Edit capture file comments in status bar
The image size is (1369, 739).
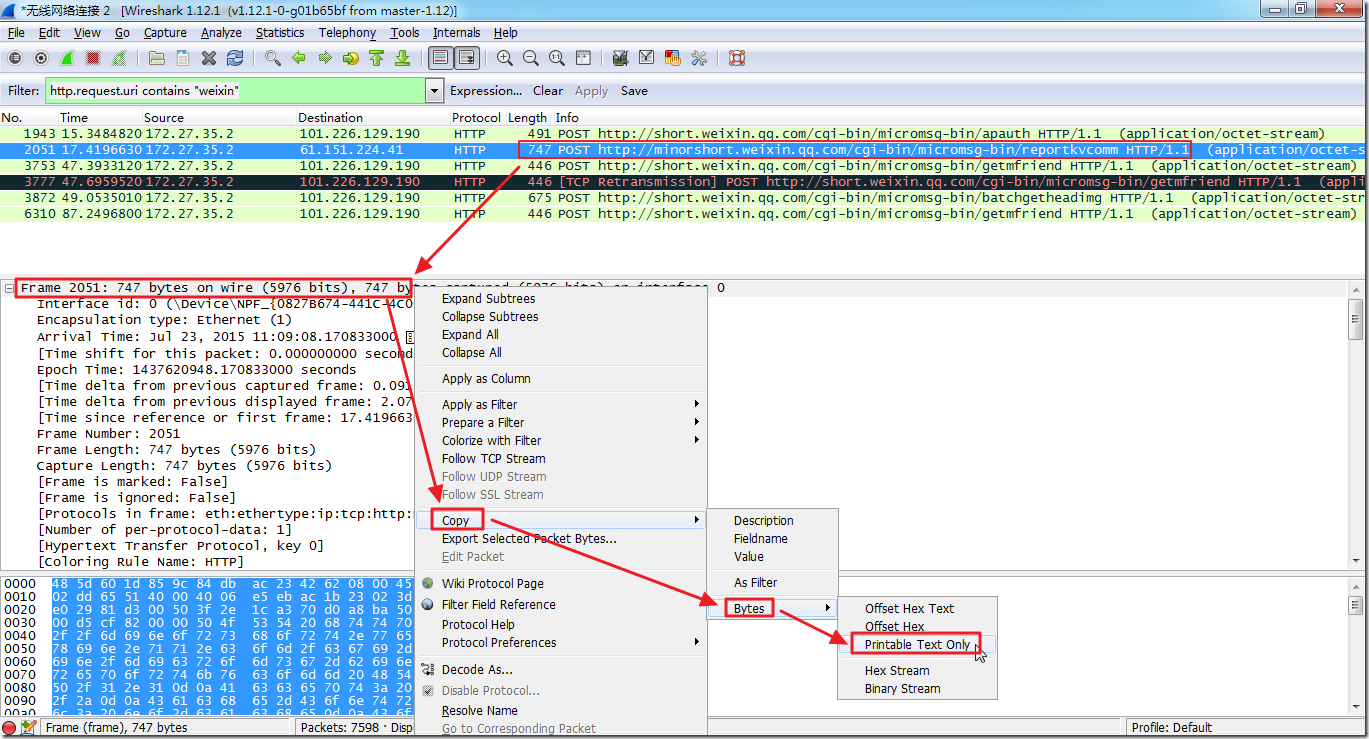click(29, 728)
